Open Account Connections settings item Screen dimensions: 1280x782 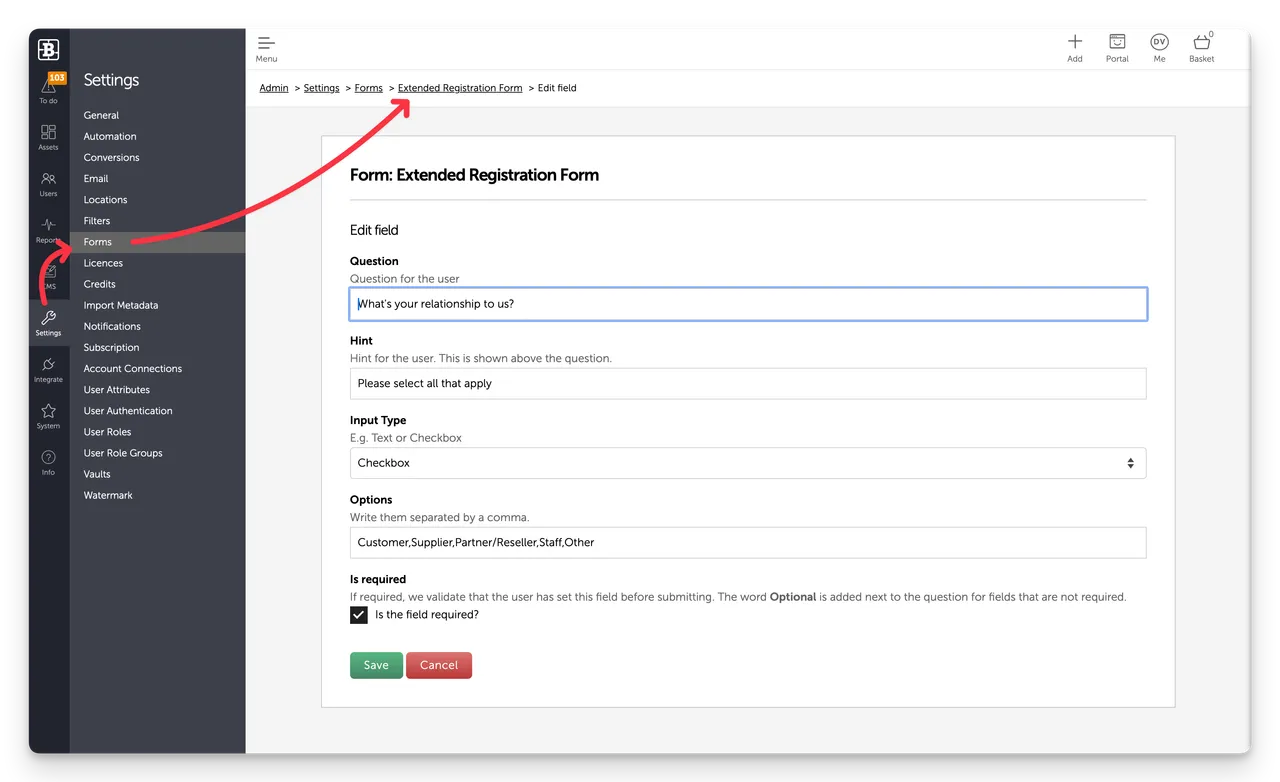(132, 368)
